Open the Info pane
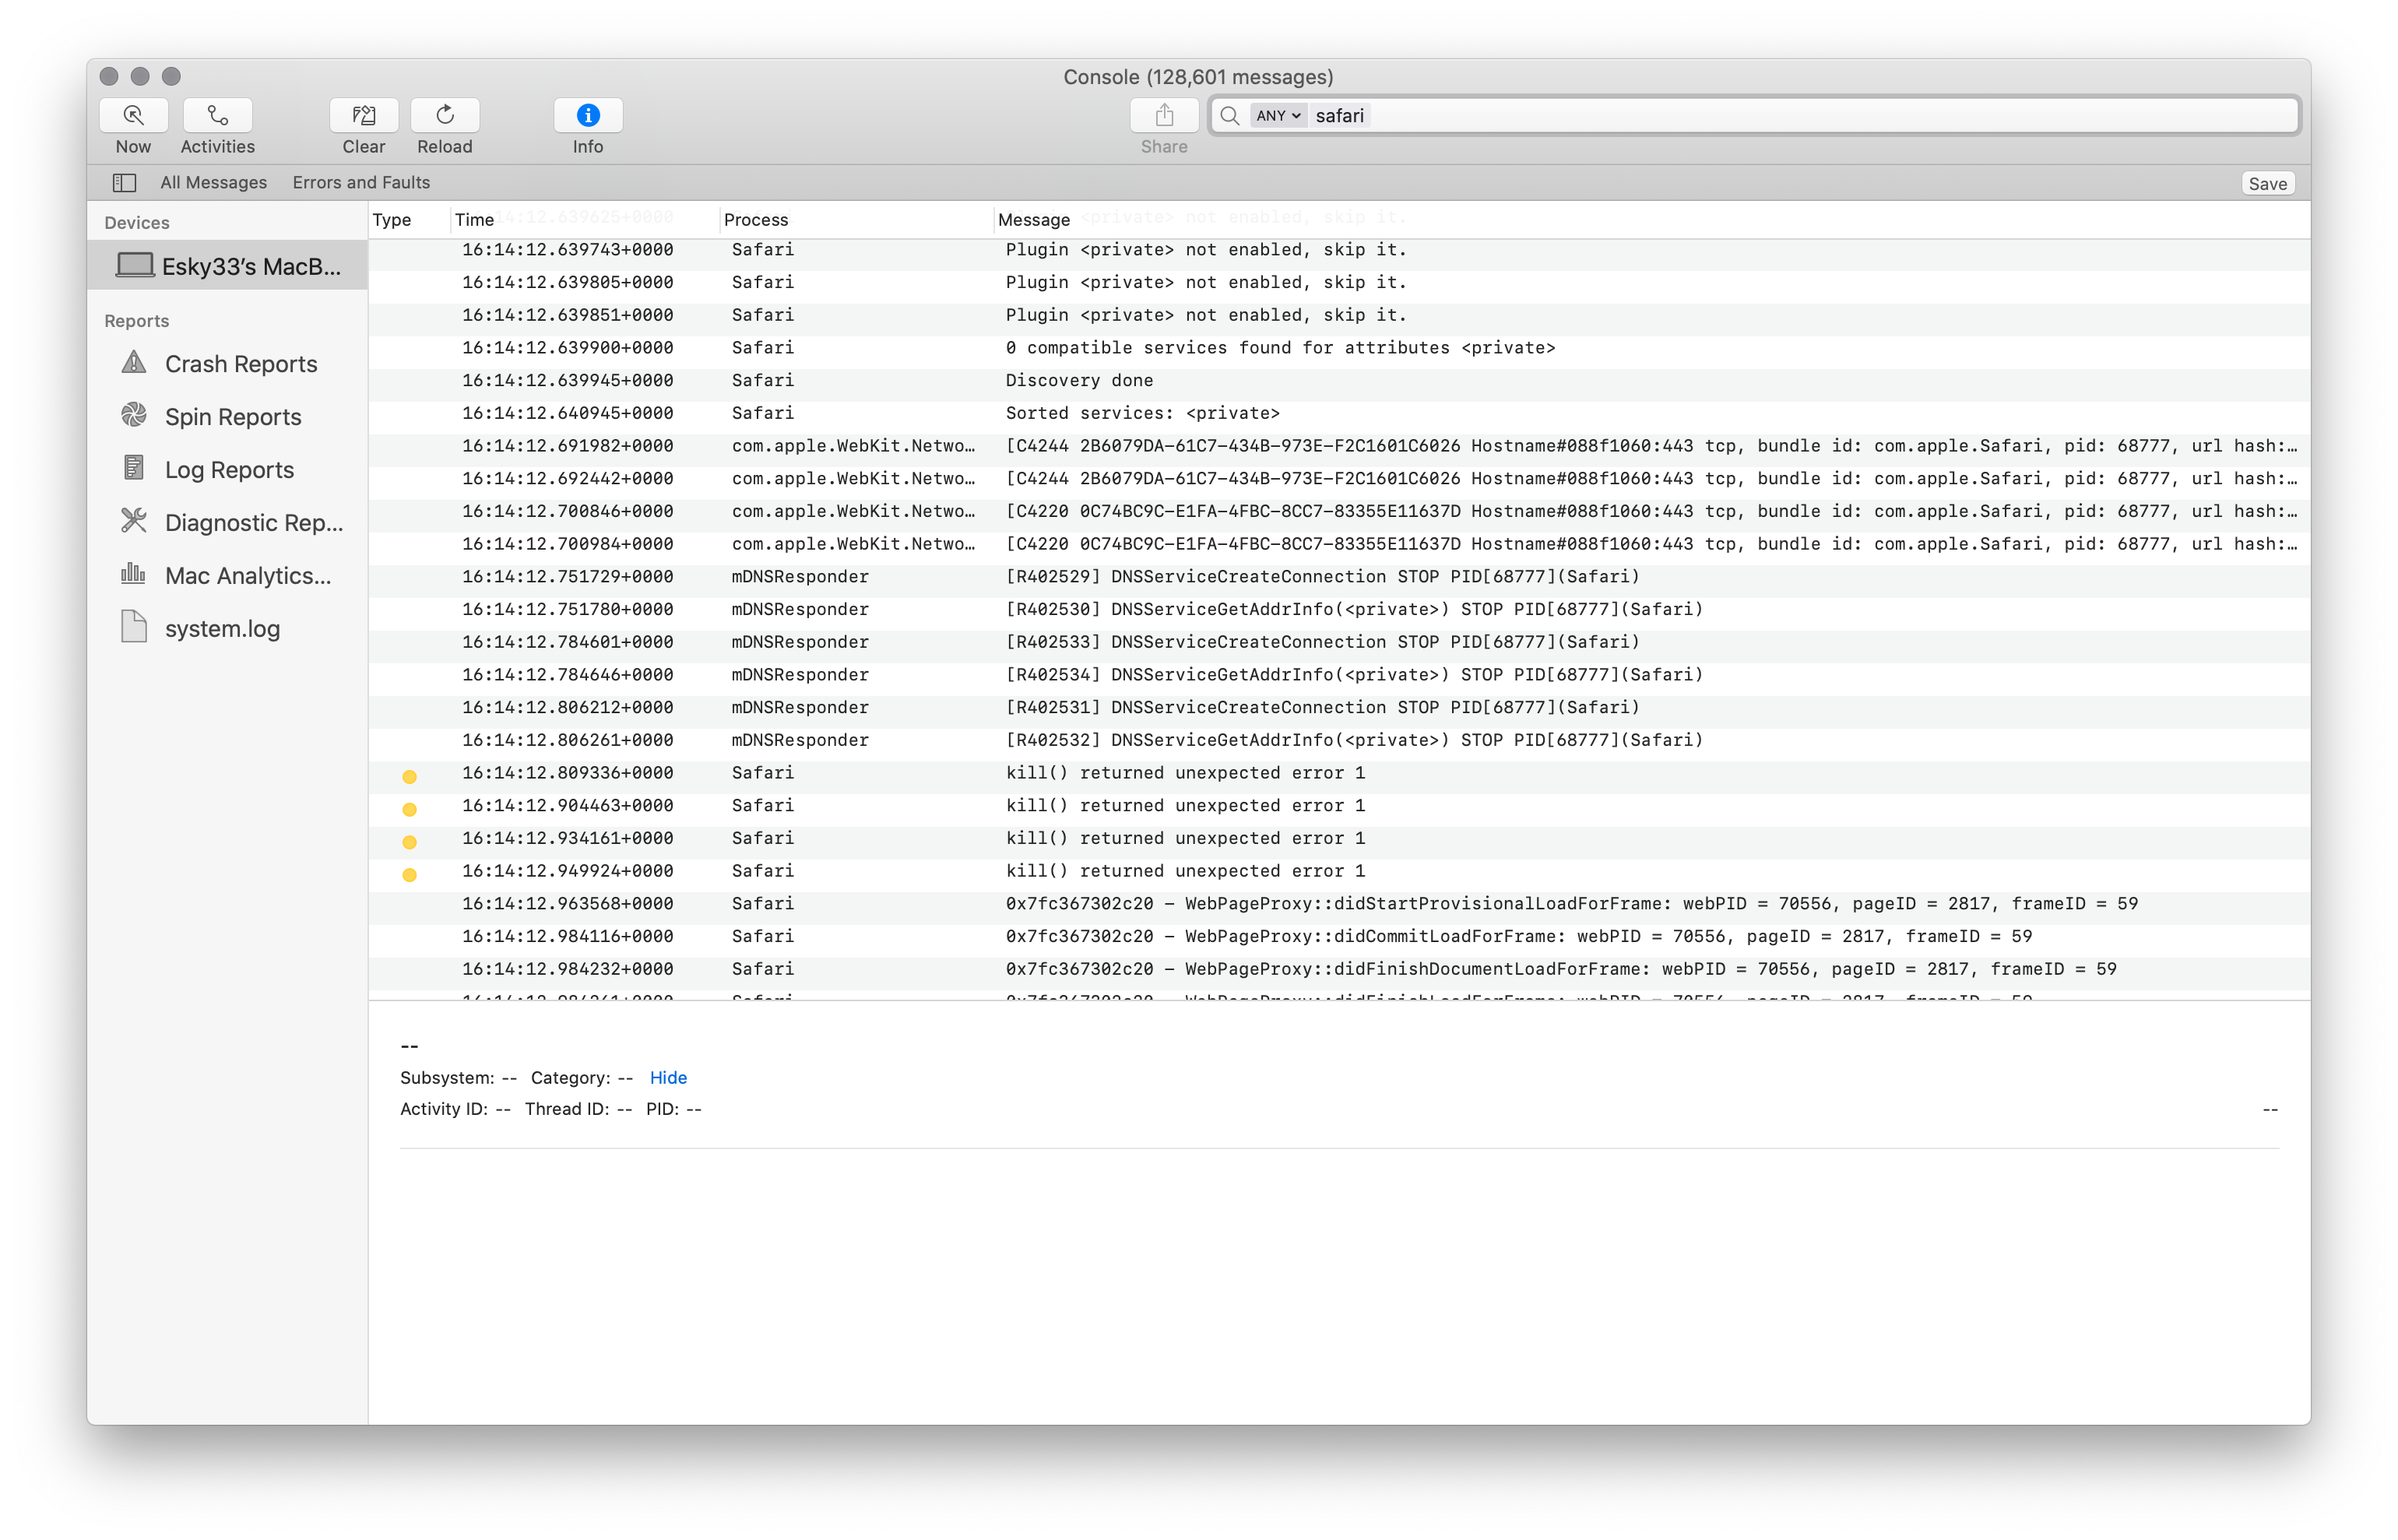This screenshot has width=2398, height=1540. pos(588,115)
